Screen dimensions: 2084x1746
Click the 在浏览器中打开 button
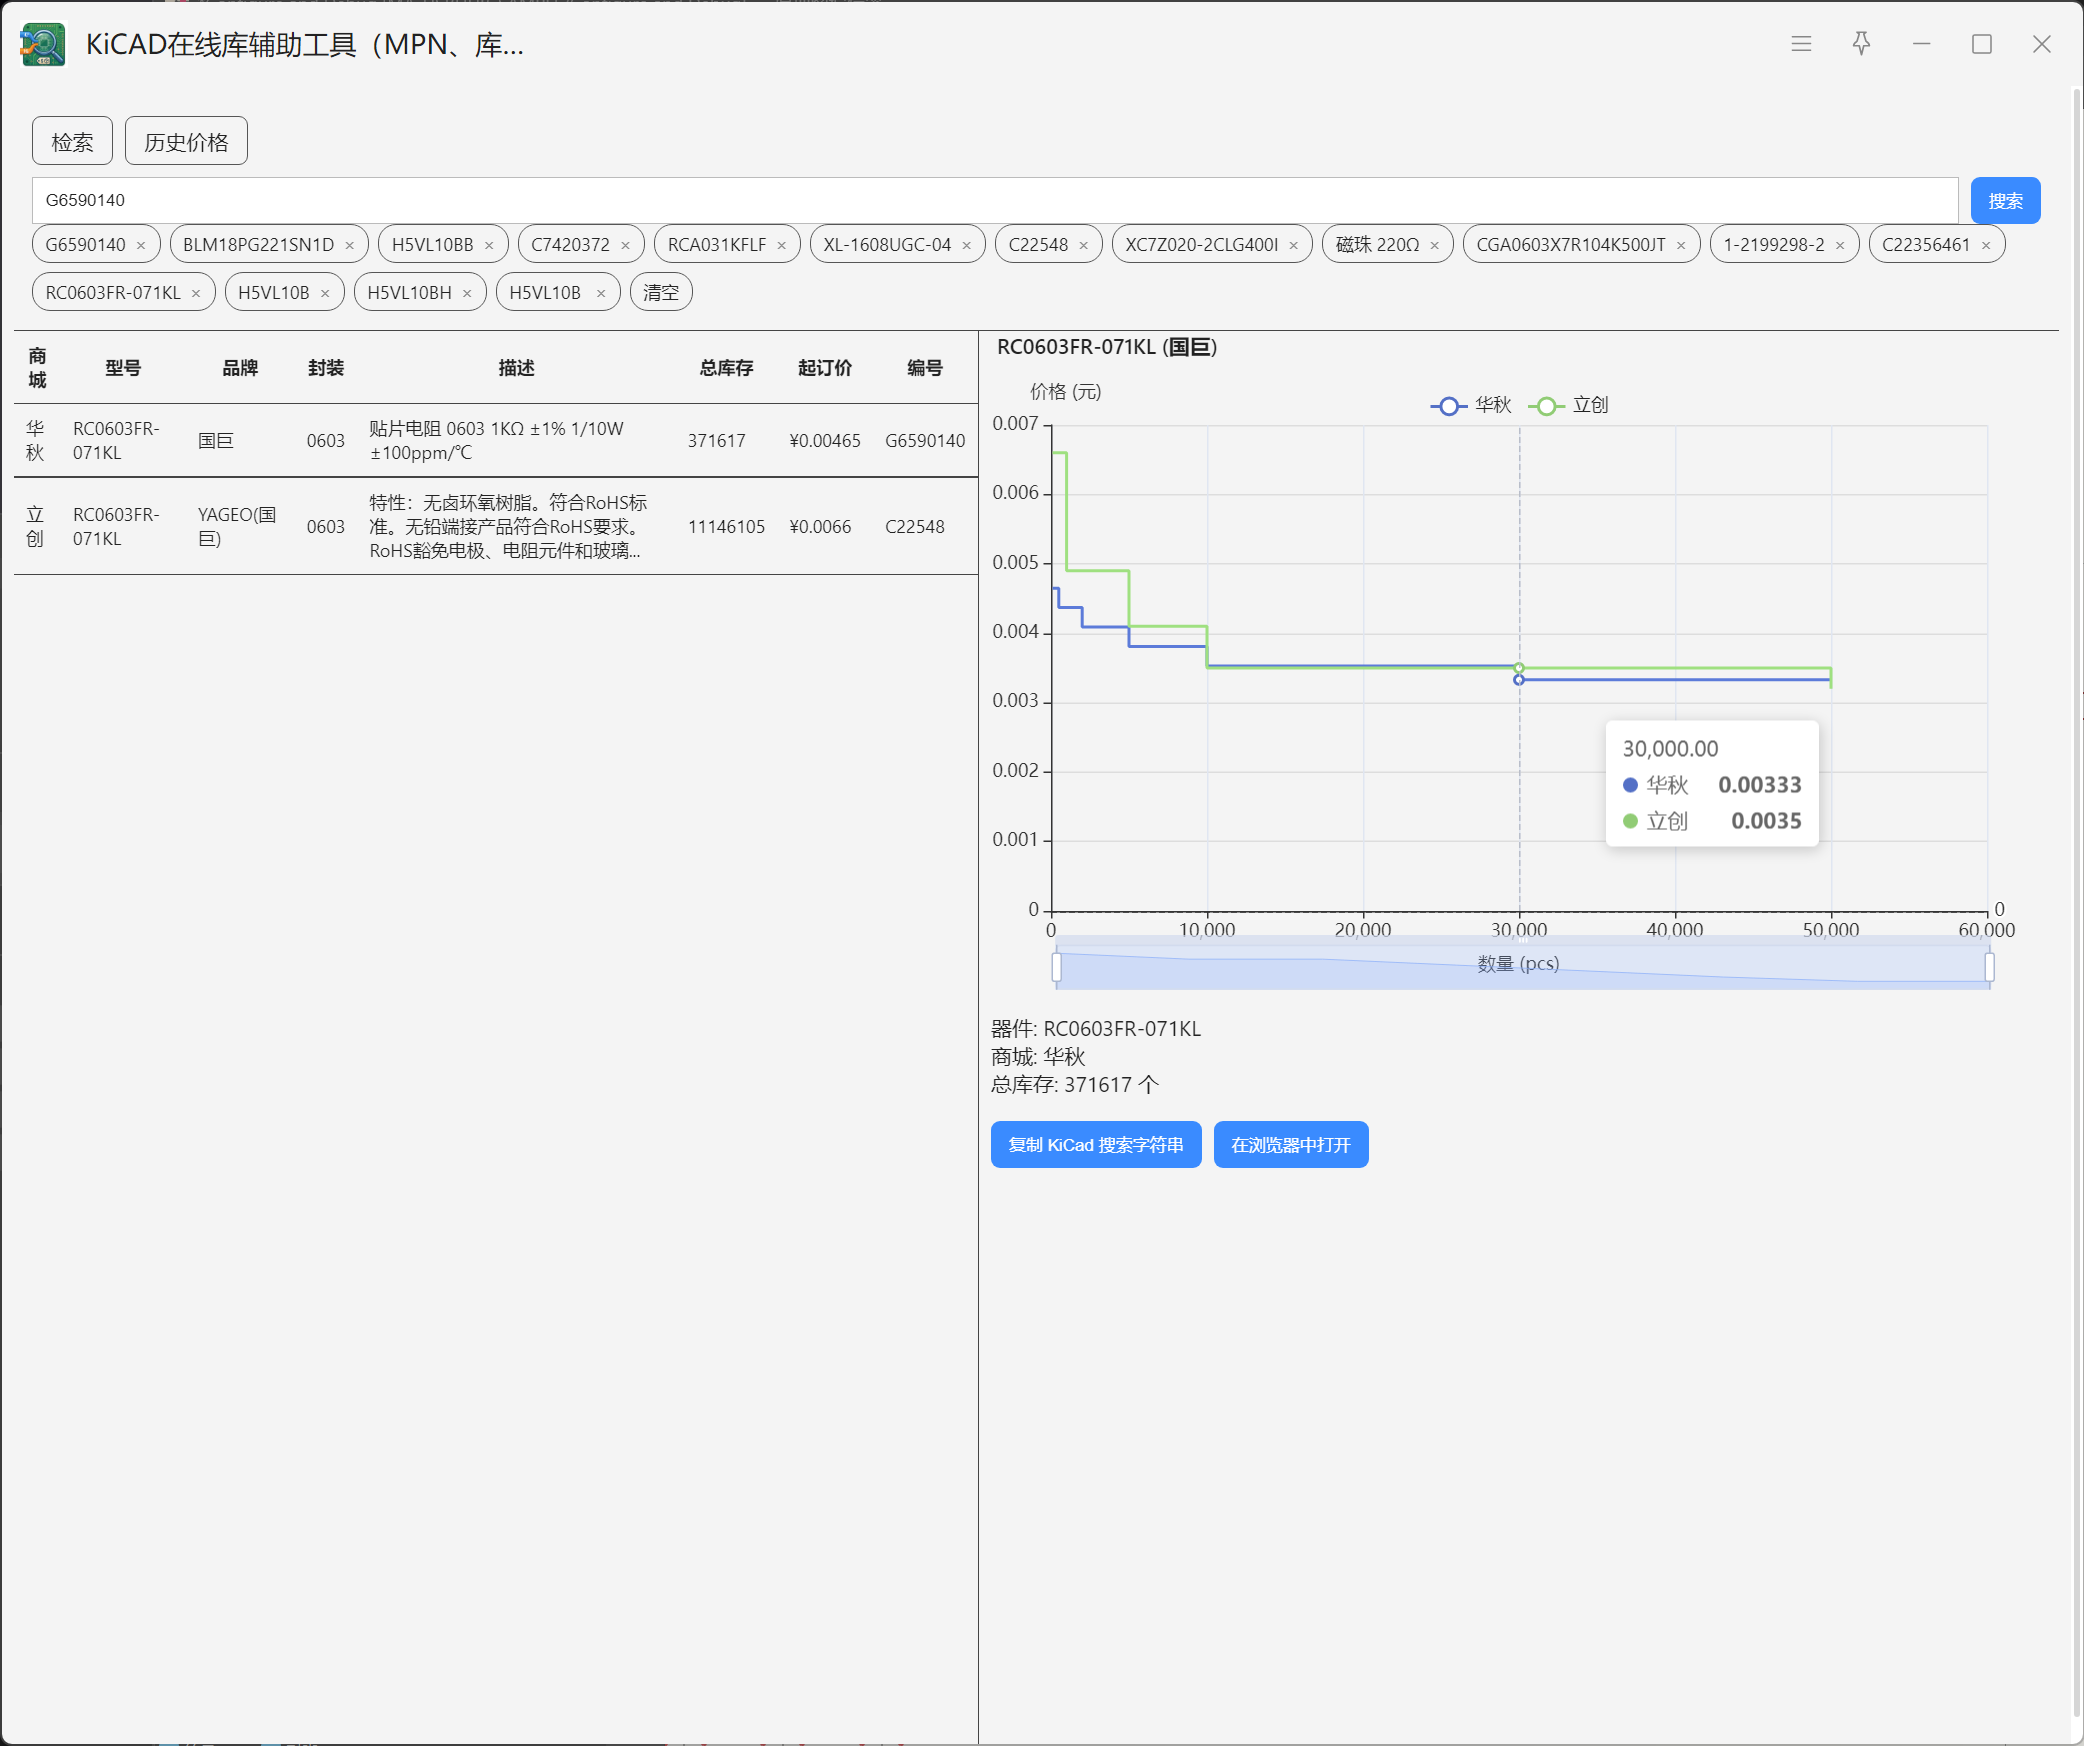1290,1145
